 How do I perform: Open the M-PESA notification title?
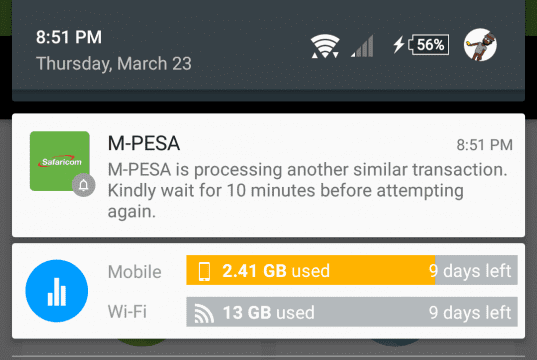click(x=143, y=143)
